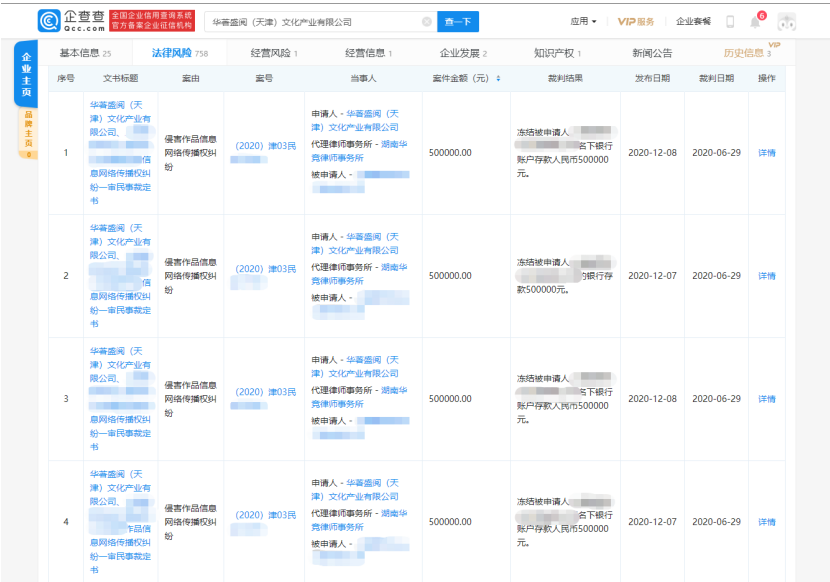Screen dimensions: 830x582
Task: Select 品牌主页 side tab
Action: point(28,133)
